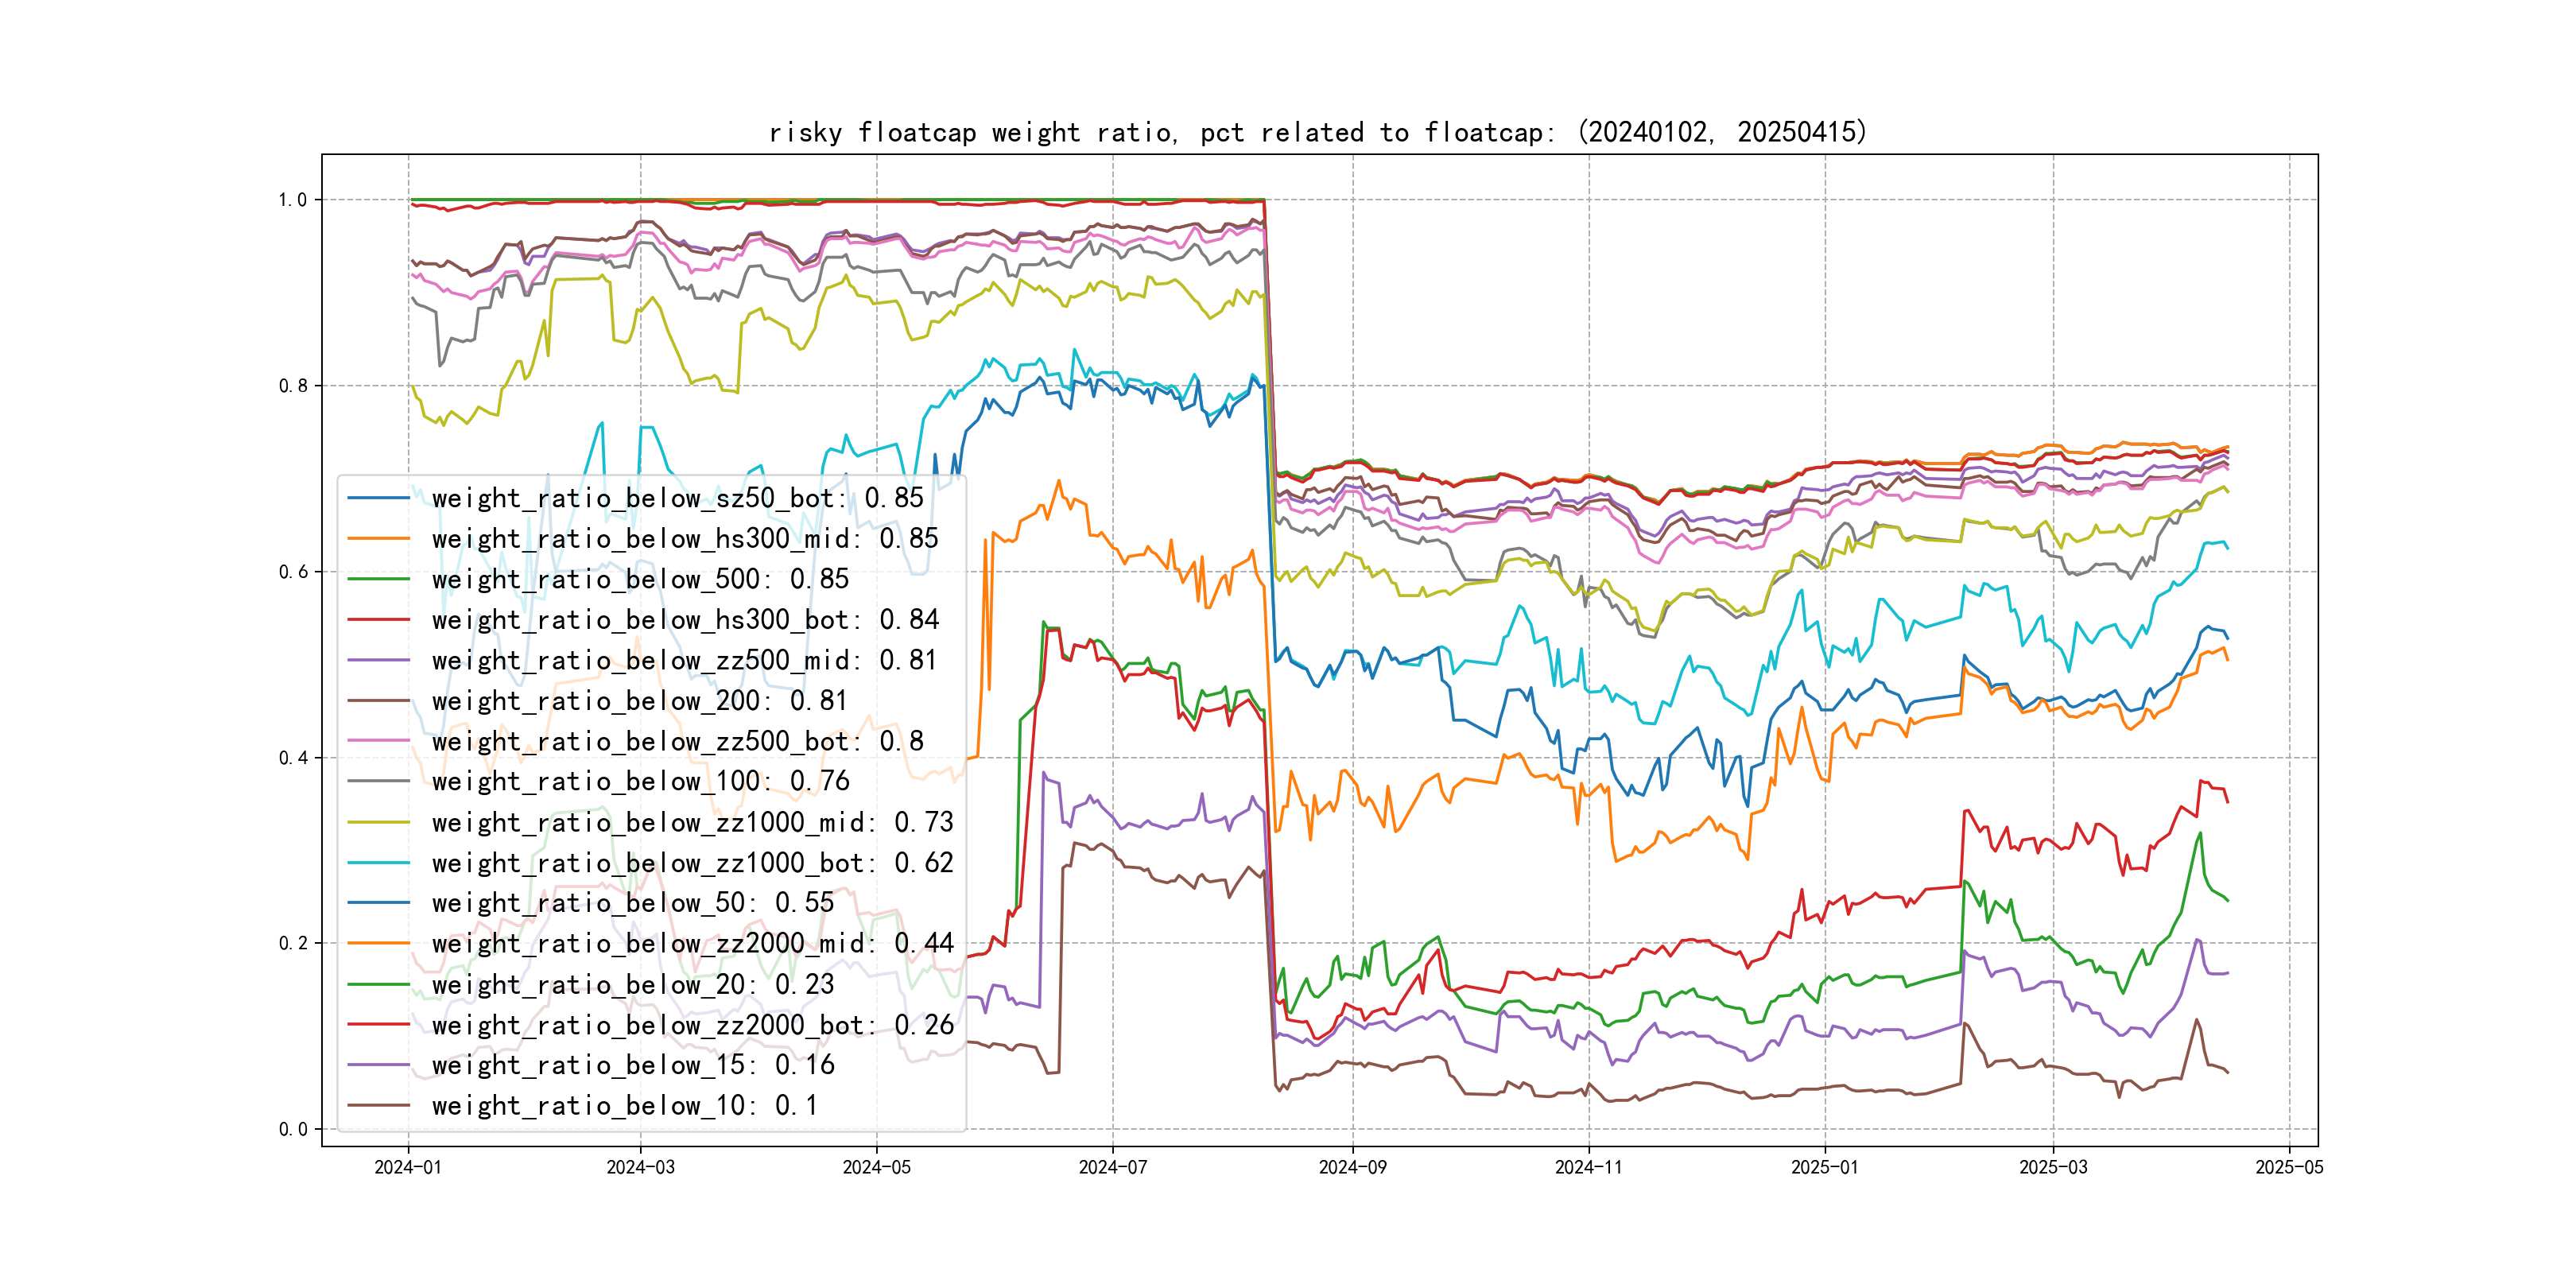Click green swatch for weight_ratio_below_20

378,984
